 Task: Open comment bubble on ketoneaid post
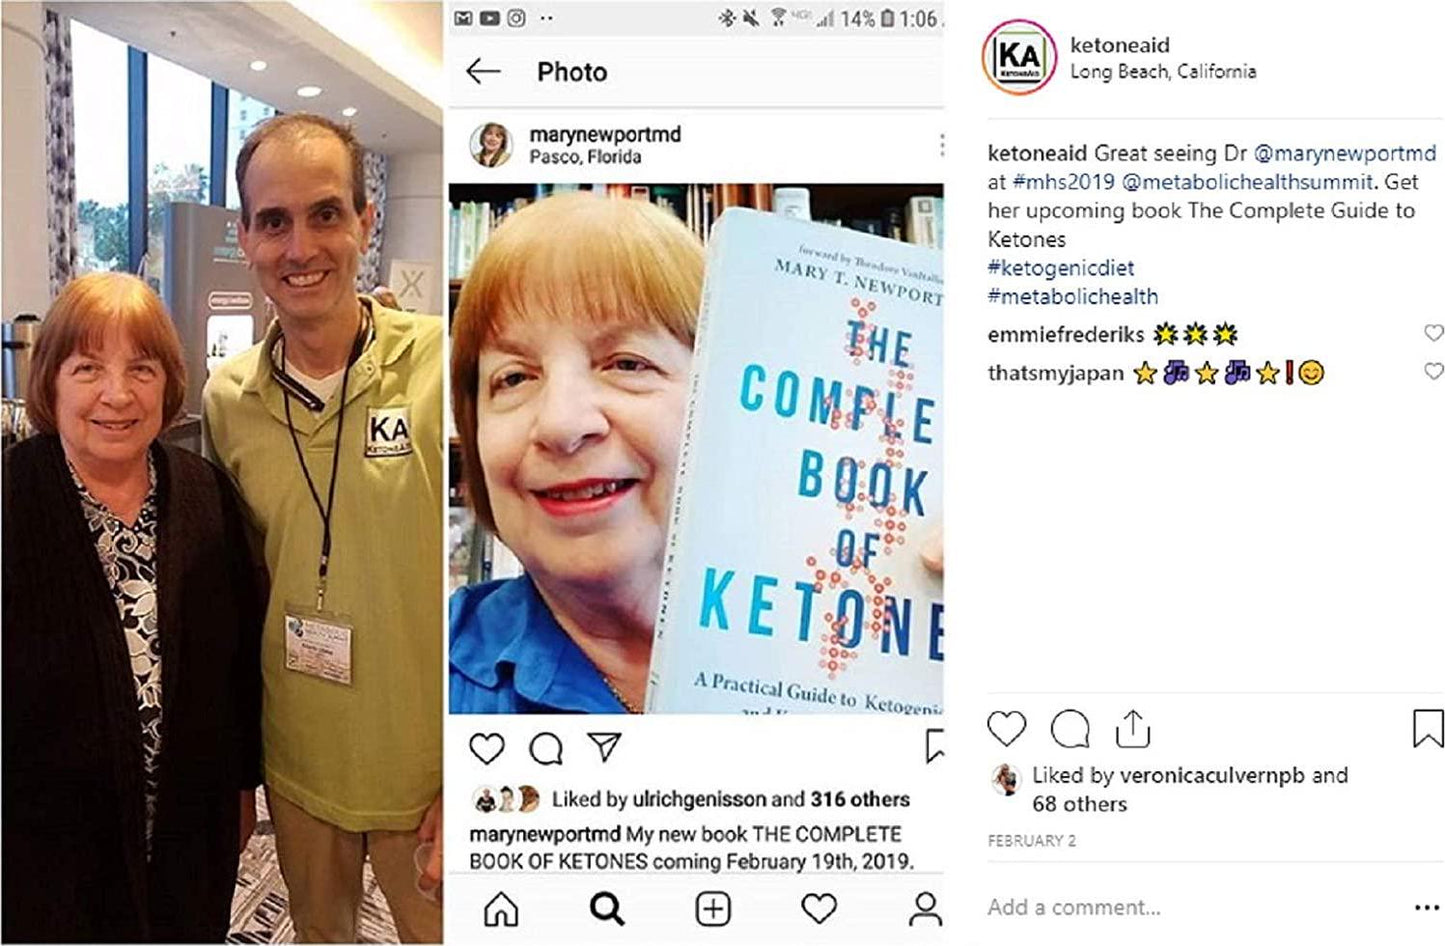1070,729
